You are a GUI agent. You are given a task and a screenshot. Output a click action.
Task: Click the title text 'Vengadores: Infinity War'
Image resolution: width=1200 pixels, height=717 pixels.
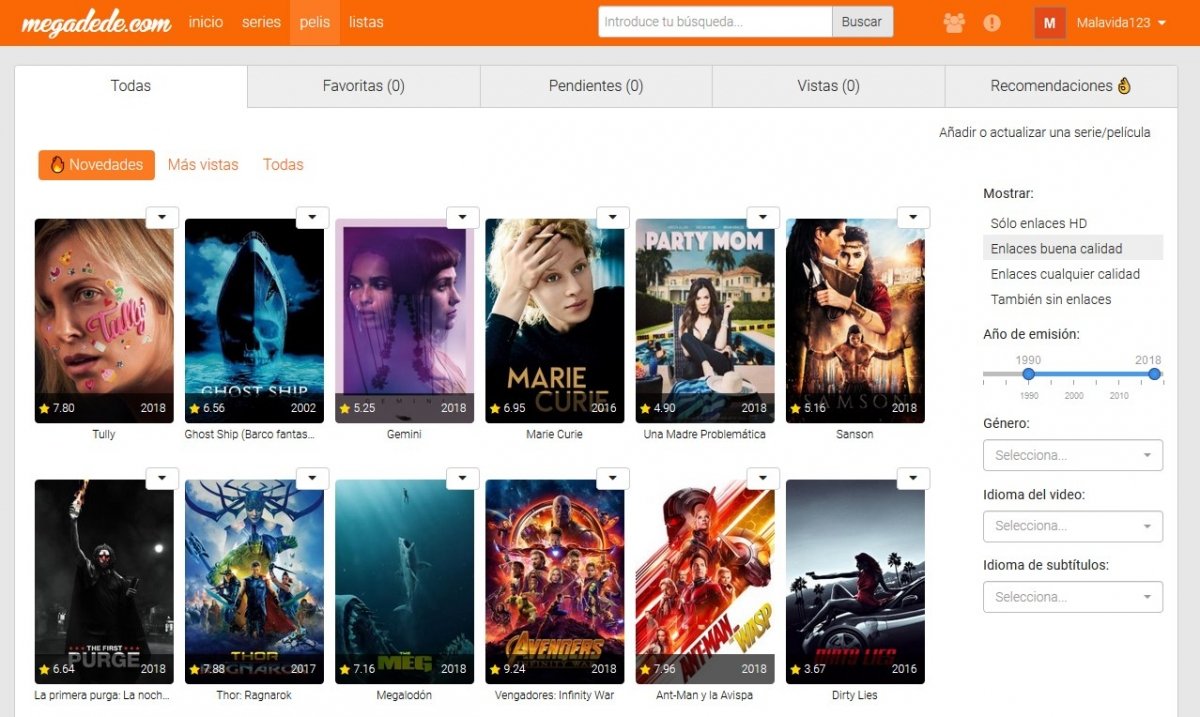click(x=555, y=695)
